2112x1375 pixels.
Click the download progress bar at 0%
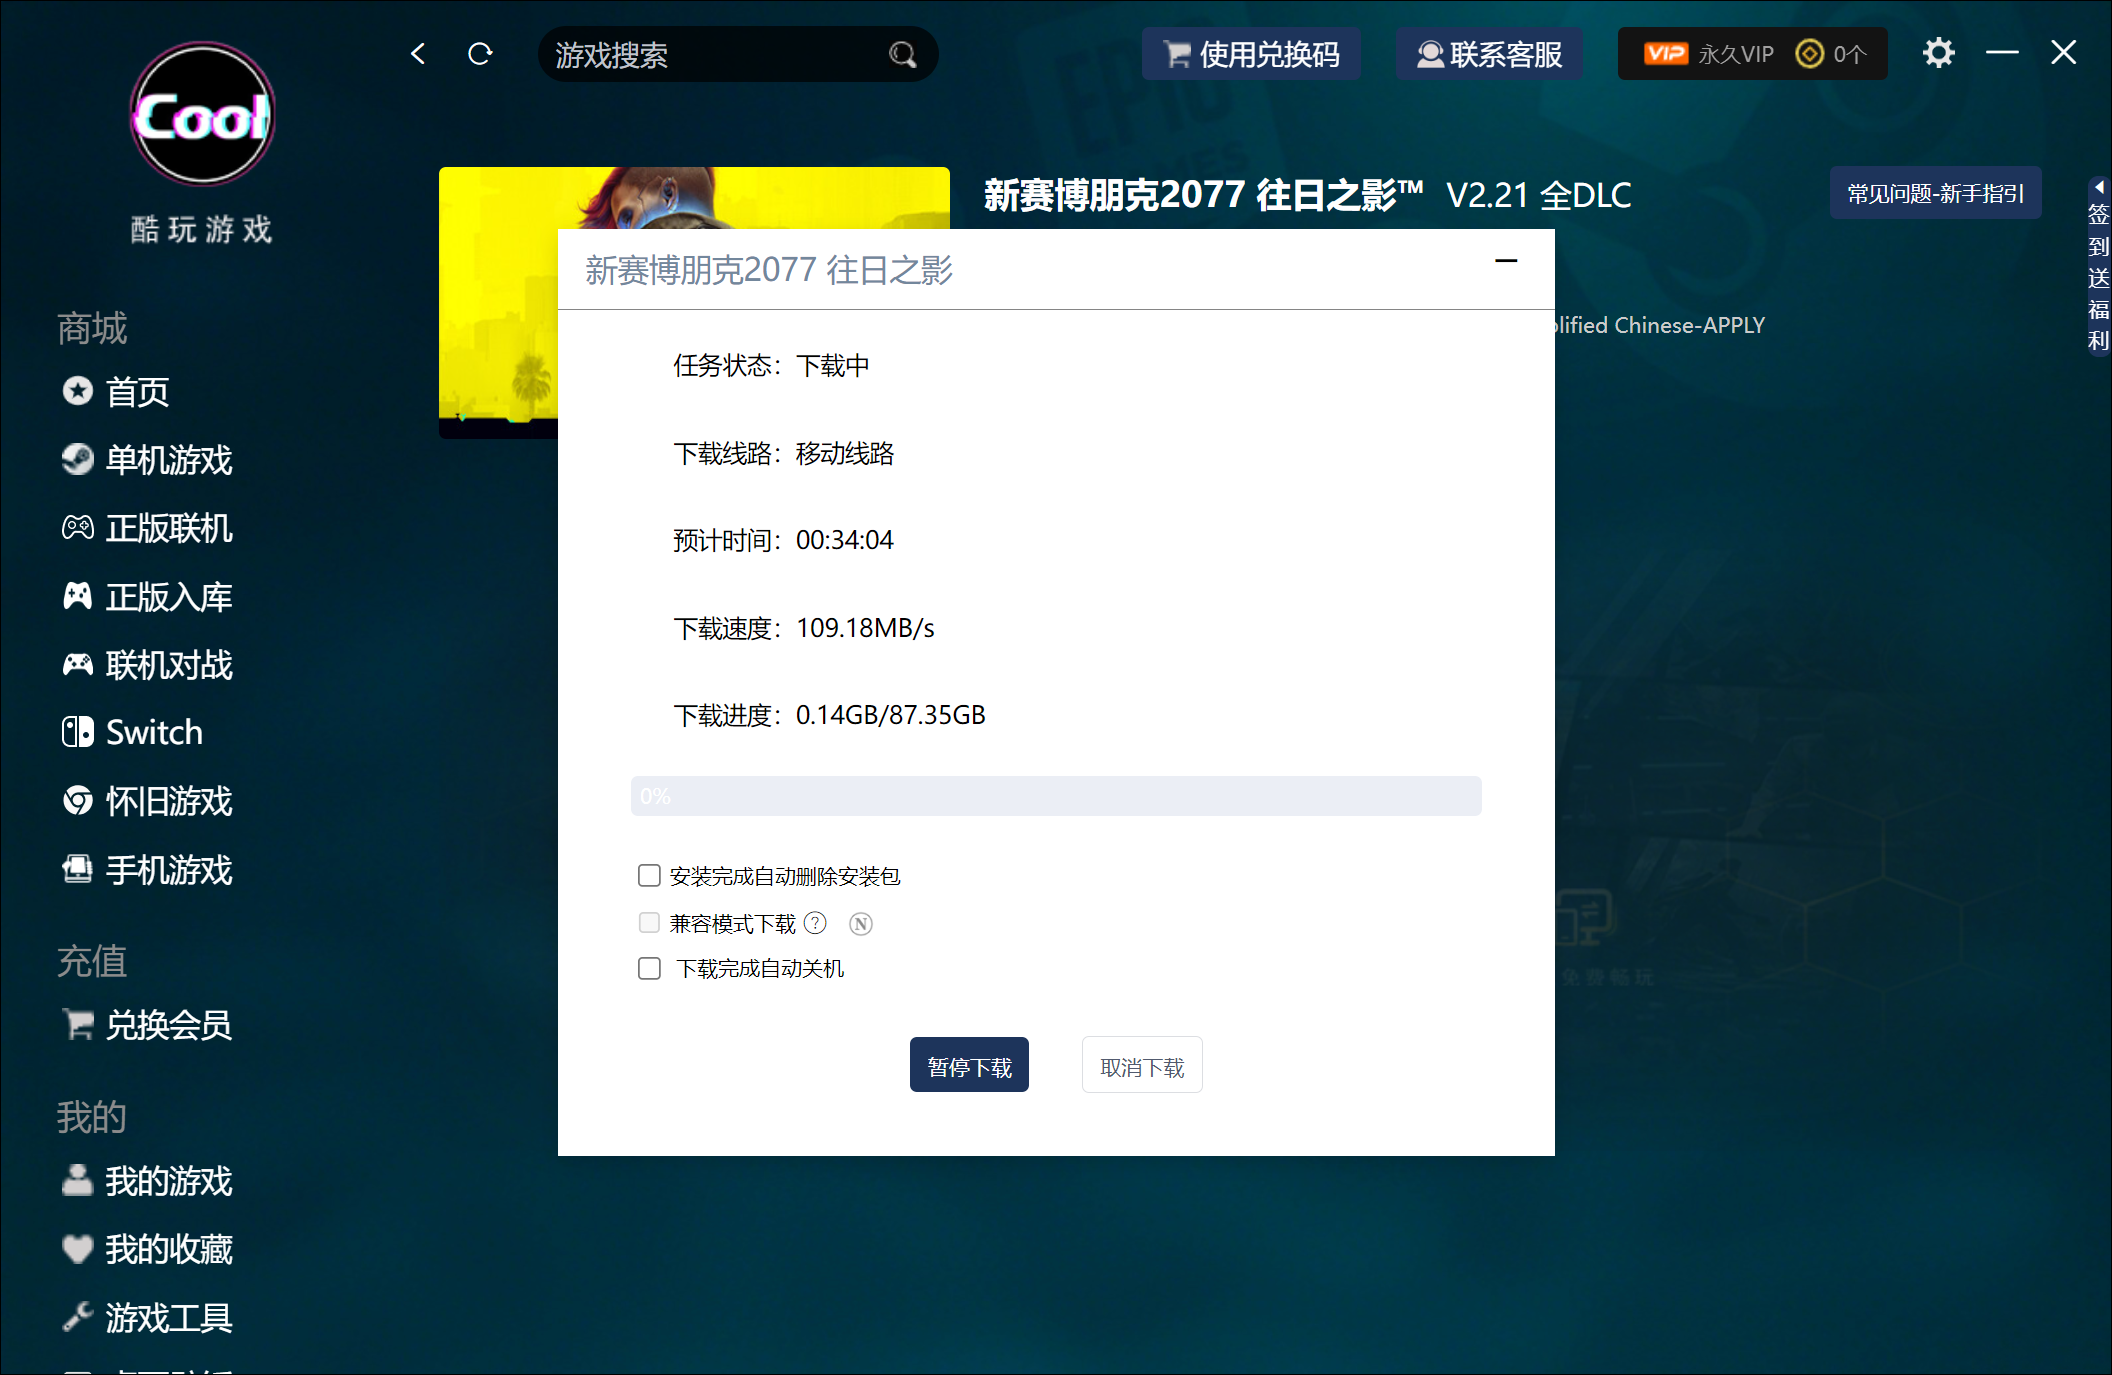(x=1056, y=796)
